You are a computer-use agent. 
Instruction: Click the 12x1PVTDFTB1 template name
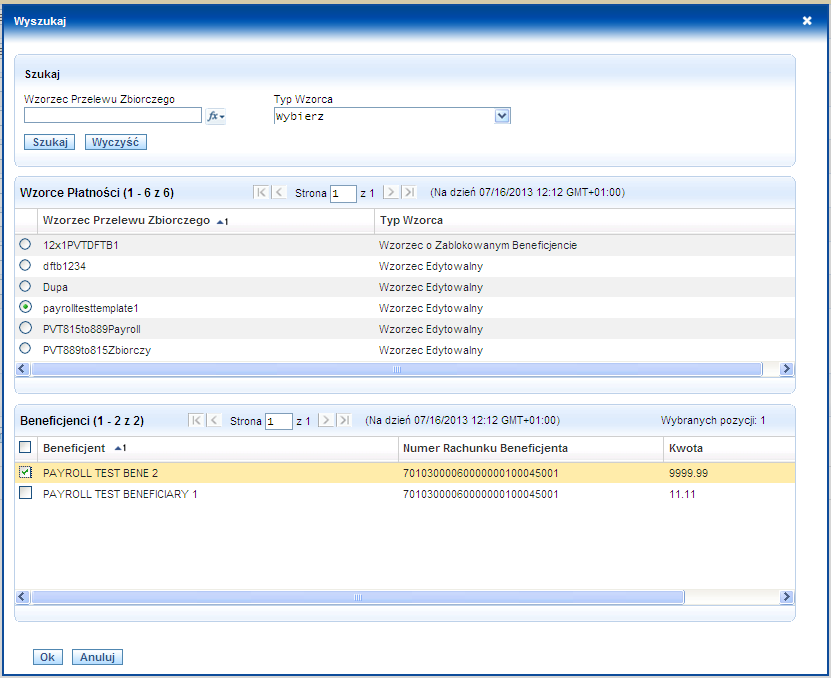(x=81, y=245)
